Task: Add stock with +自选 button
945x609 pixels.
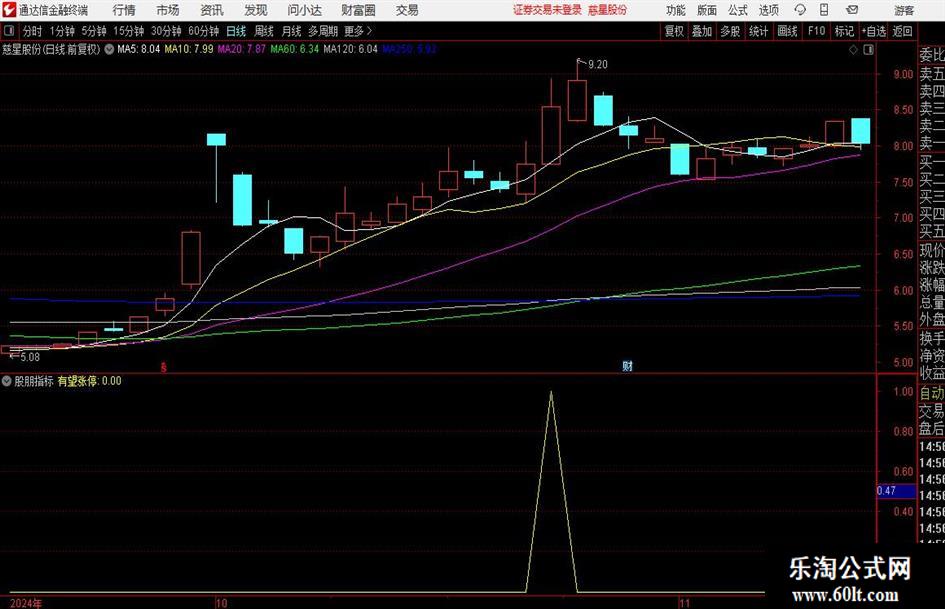Action: 873,31
